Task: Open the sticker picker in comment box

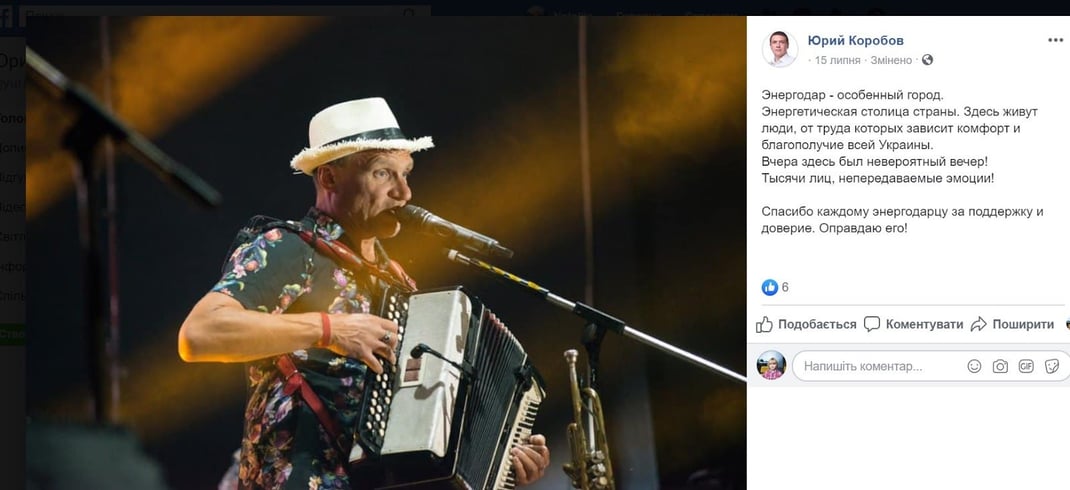Action: [x=1052, y=367]
